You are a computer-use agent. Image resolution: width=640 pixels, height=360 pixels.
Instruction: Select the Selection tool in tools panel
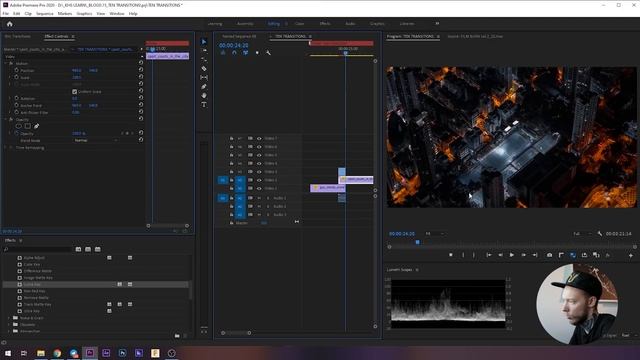204,42
